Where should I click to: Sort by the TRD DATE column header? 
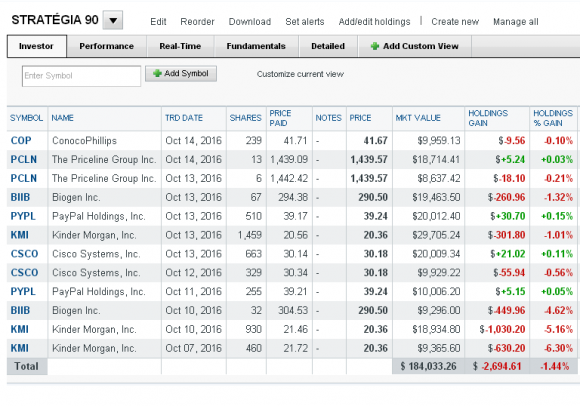pos(184,118)
